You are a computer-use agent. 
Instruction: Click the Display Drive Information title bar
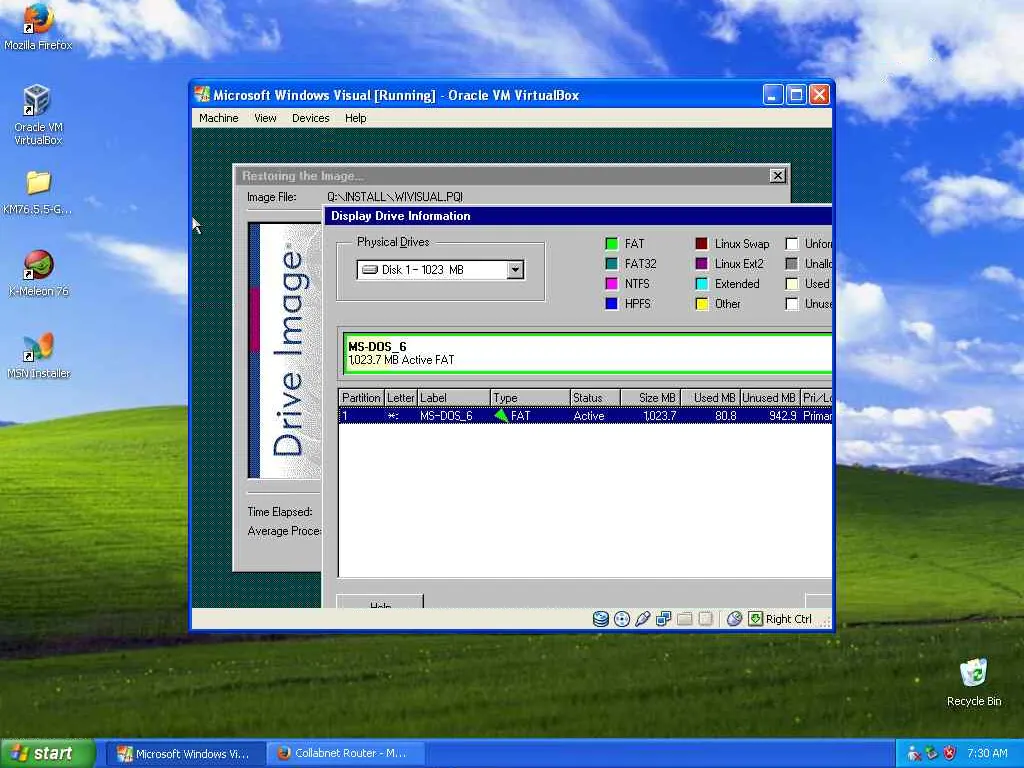(579, 216)
